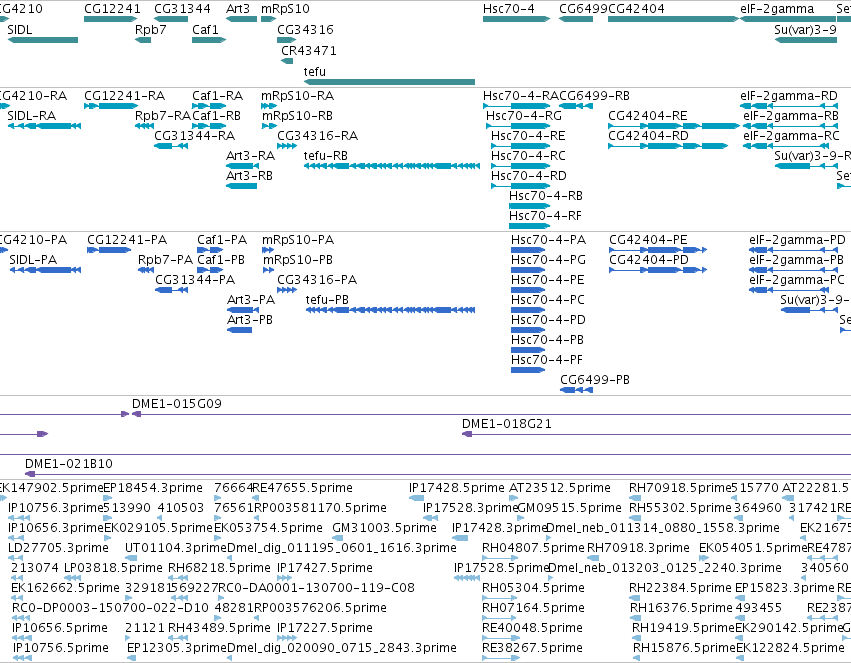Select protein Hsc70-4-PA
851x663 pixels.
[x=528, y=250]
